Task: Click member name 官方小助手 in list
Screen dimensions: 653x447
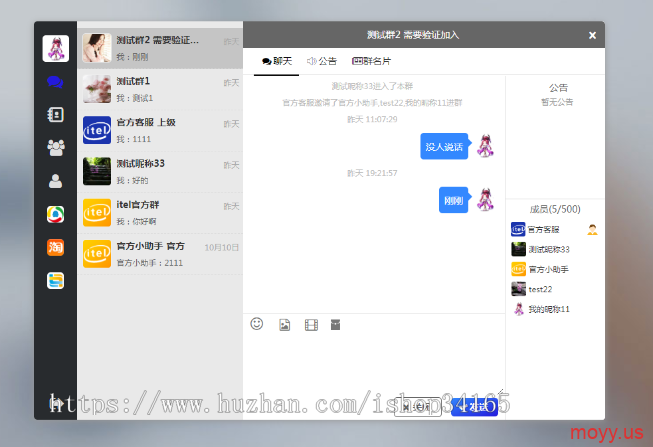Action: coord(548,270)
